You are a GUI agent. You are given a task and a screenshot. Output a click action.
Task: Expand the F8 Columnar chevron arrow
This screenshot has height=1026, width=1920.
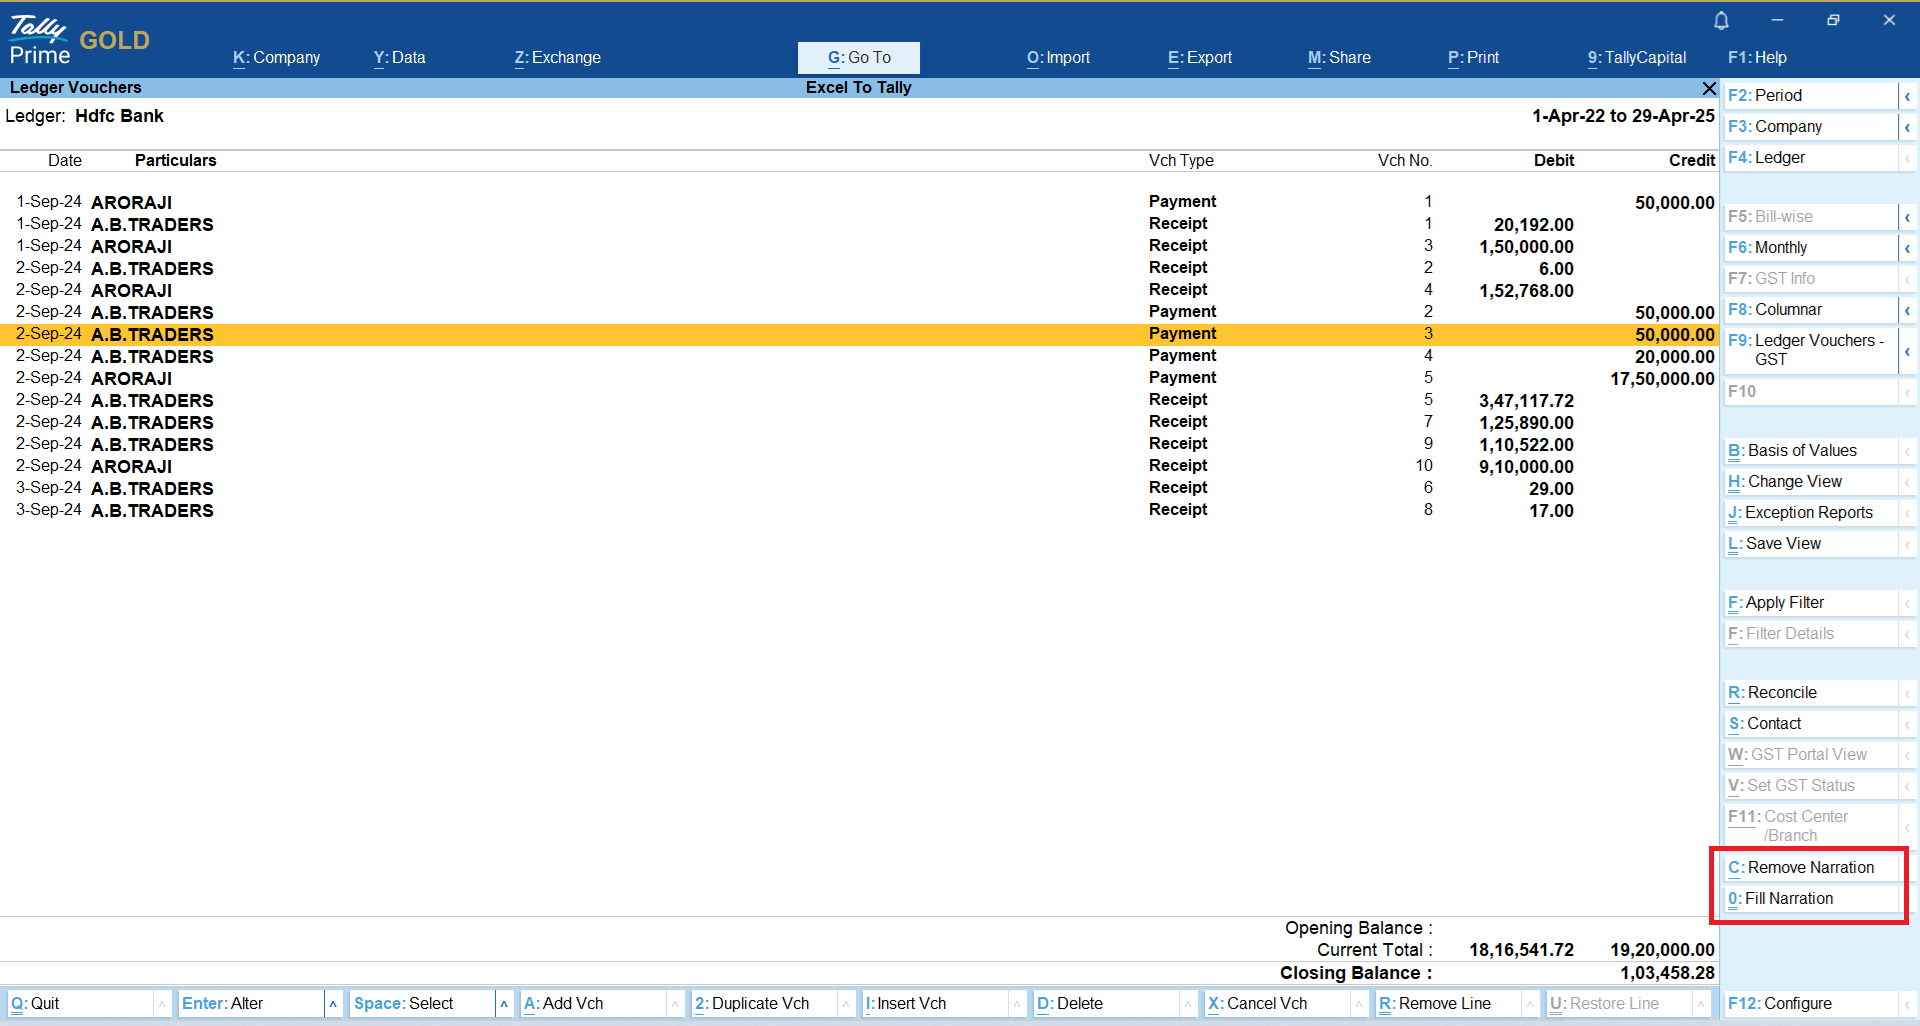(1907, 310)
